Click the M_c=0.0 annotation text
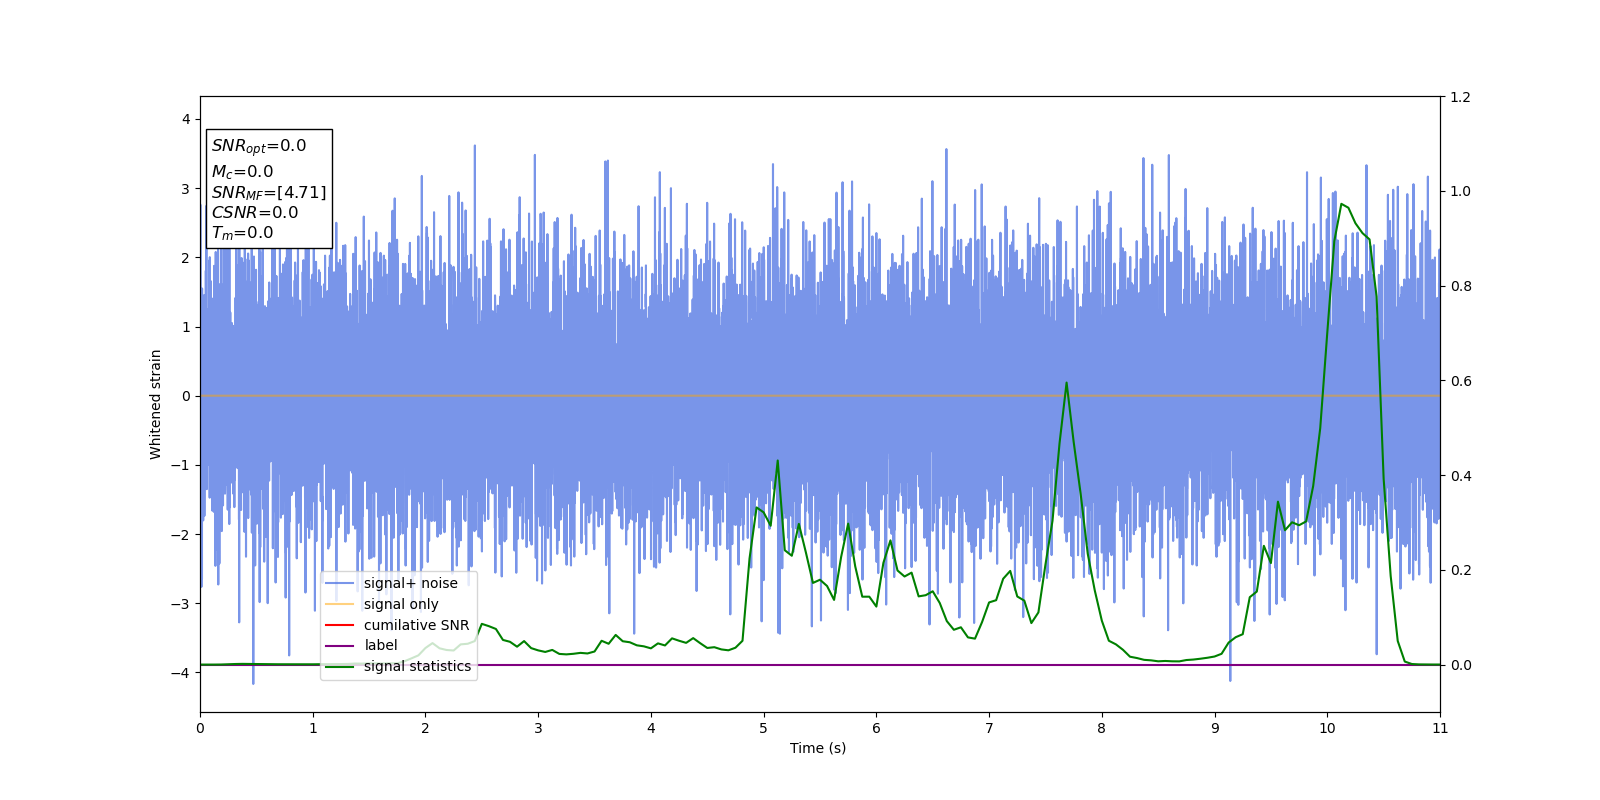1600x800 pixels. [242, 172]
